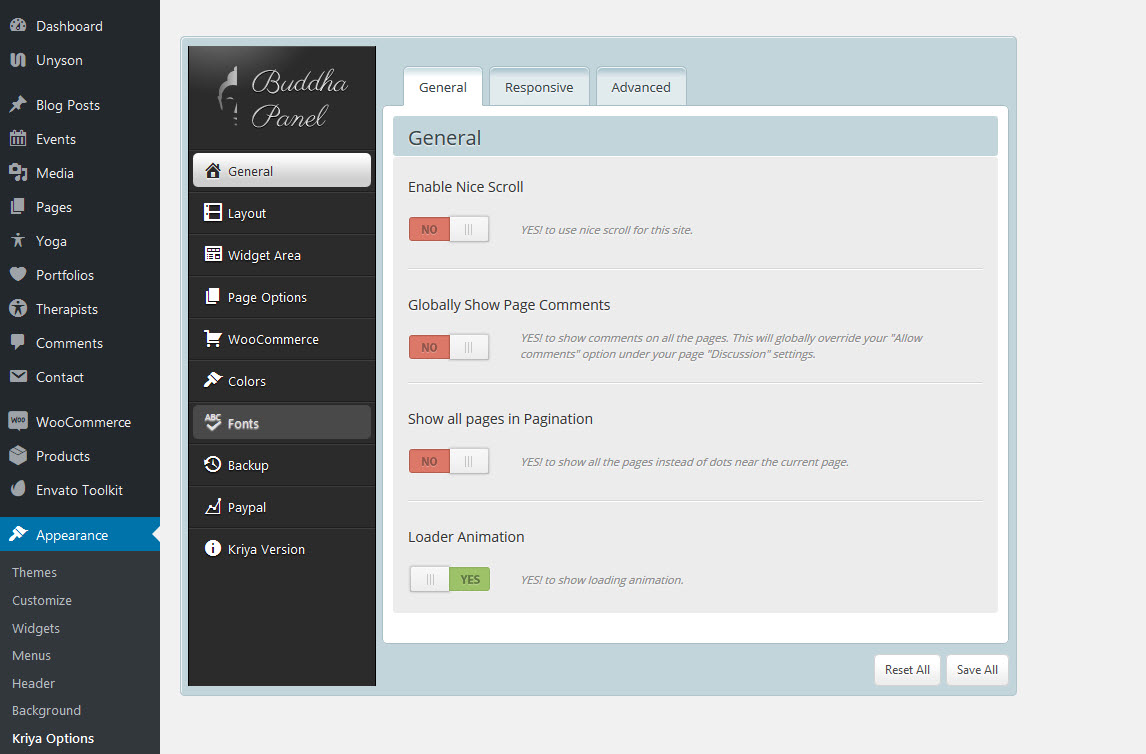1146x754 pixels.
Task: Open Kriya Options from the sidebar
Action: pos(52,738)
